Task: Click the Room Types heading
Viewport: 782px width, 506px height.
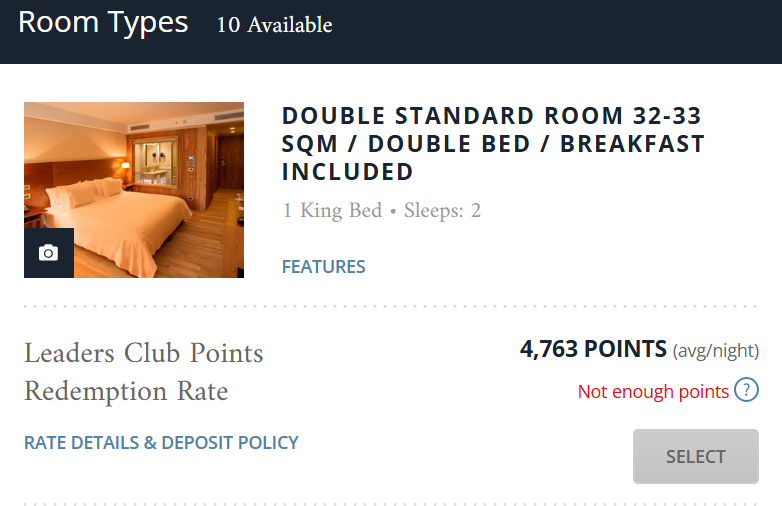Action: pos(103,23)
